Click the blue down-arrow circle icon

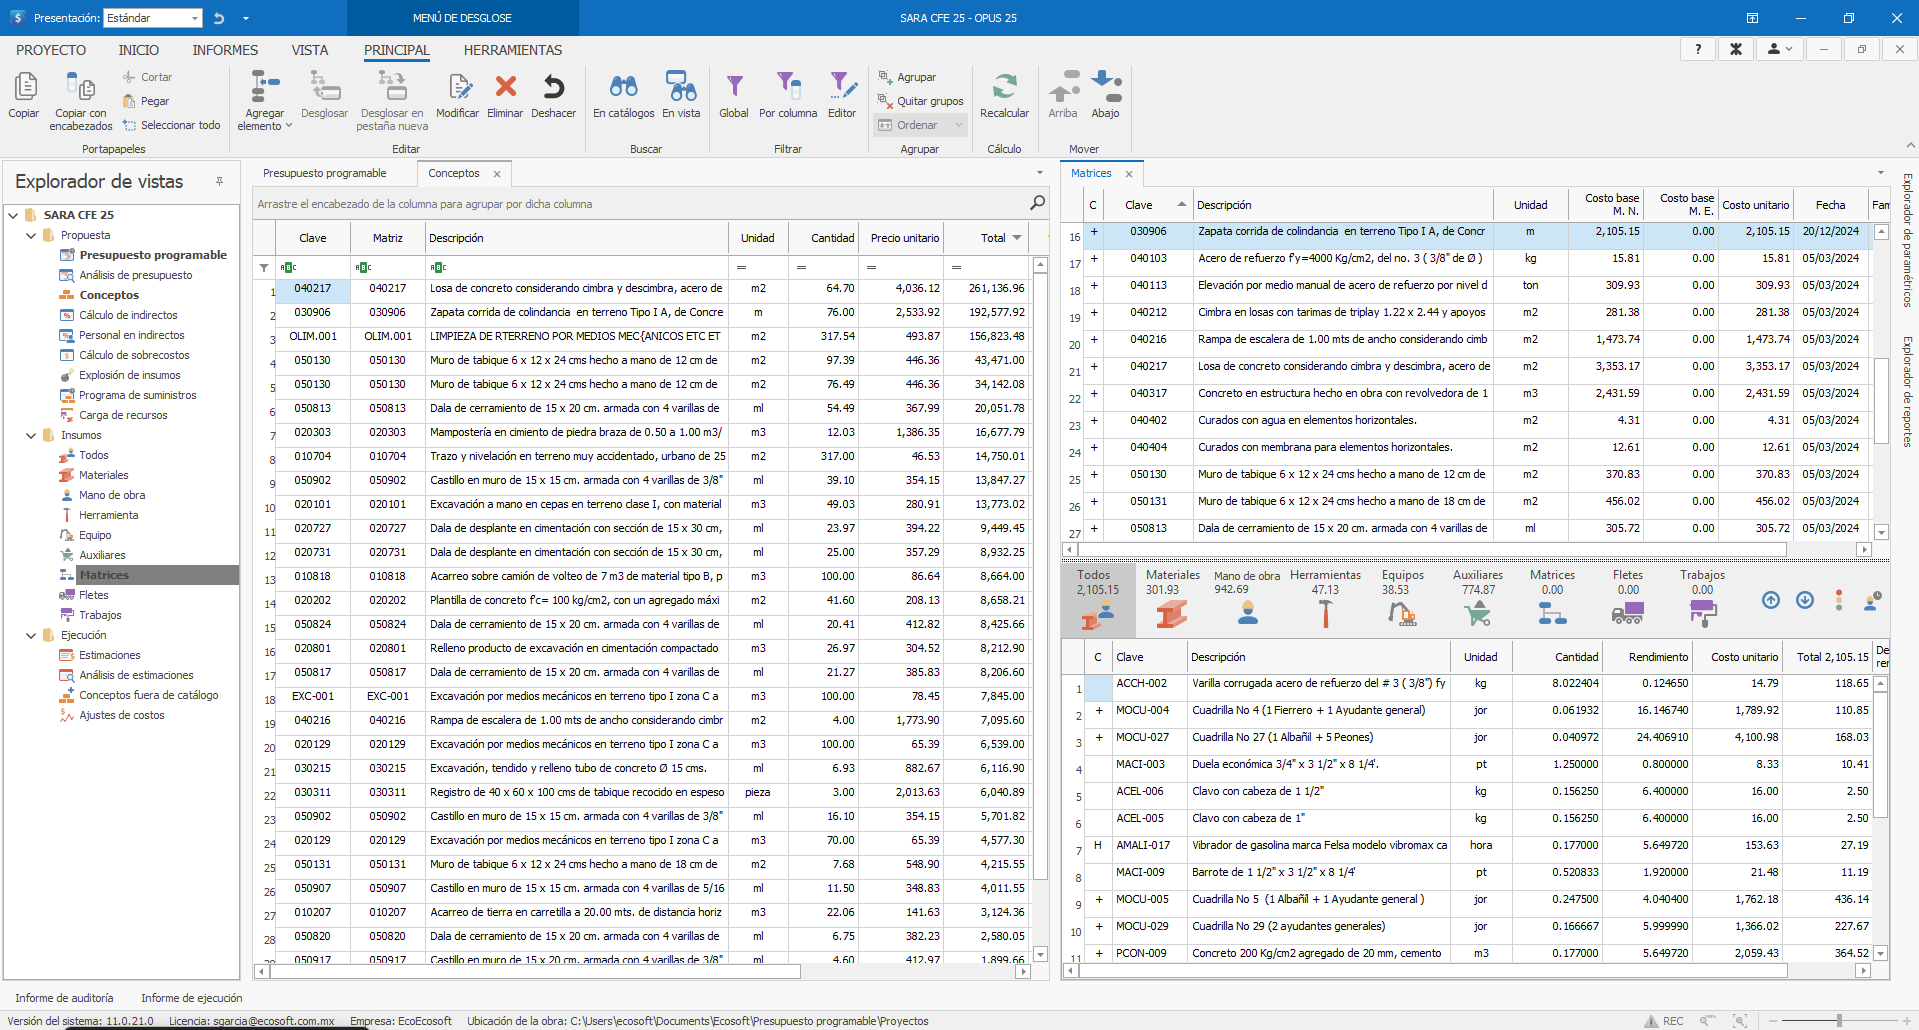click(x=1805, y=600)
